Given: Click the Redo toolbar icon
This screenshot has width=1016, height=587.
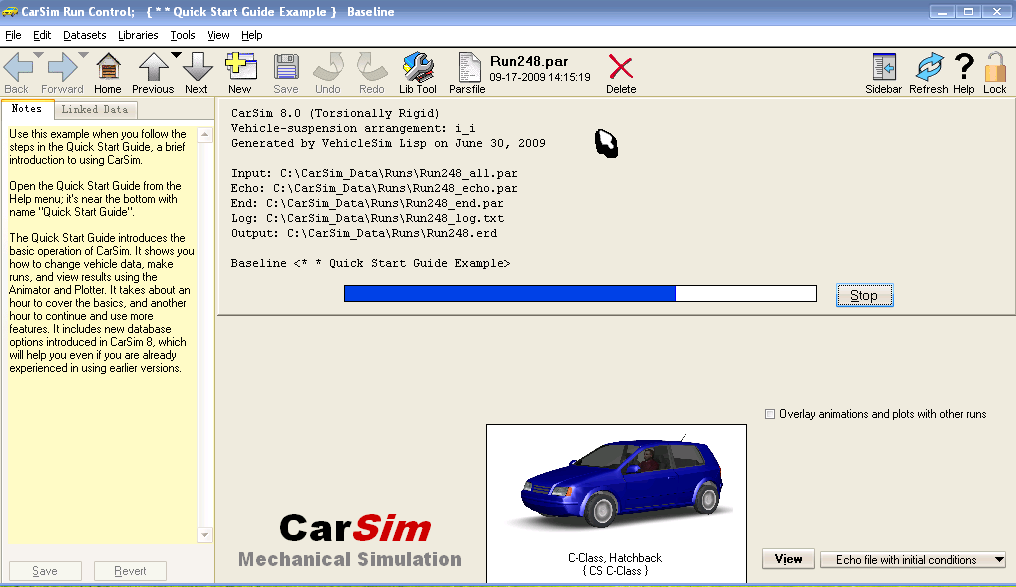Looking at the screenshot, I should [x=372, y=67].
